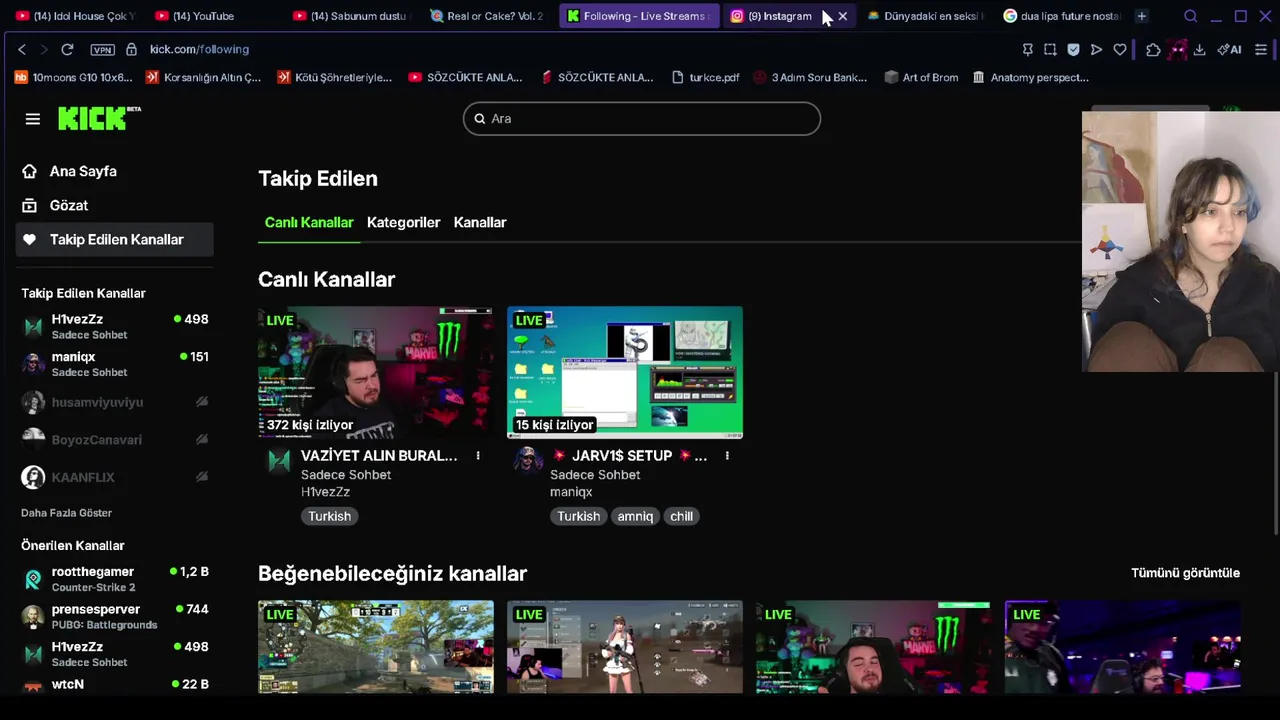1280x720 pixels.
Task: Click H1vezZz avatar beside stream title
Action: [x=279, y=459]
